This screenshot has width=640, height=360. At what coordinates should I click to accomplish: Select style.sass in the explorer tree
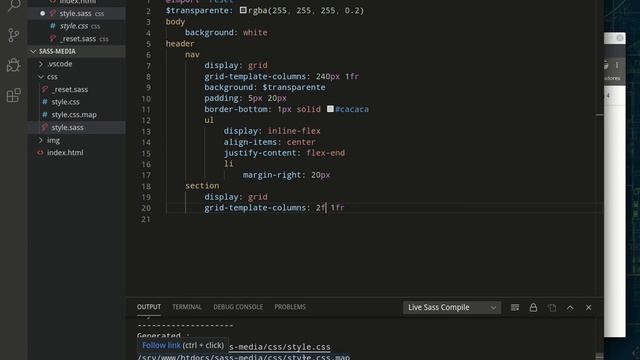point(77,127)
